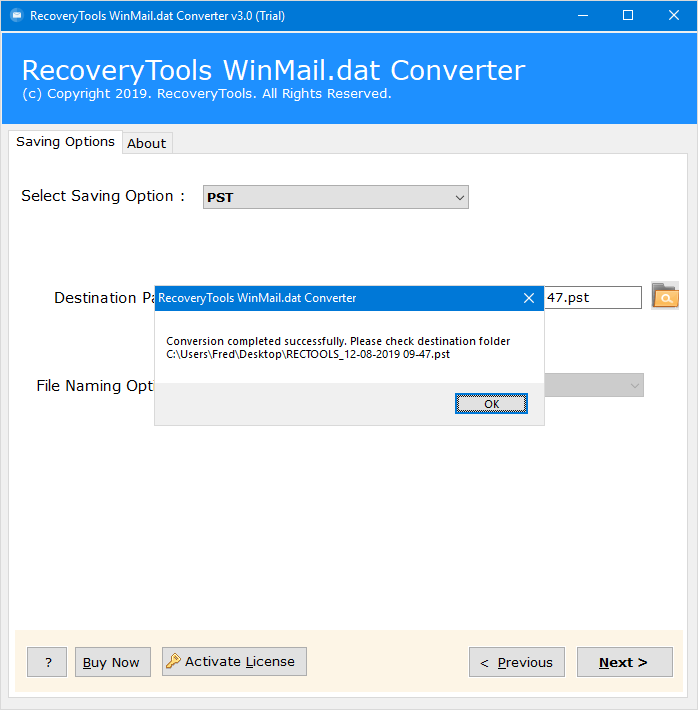This screenshot has width=698, height=710.
Task: Close the conversion completed dialog with X
Action: tap(529, 298)
